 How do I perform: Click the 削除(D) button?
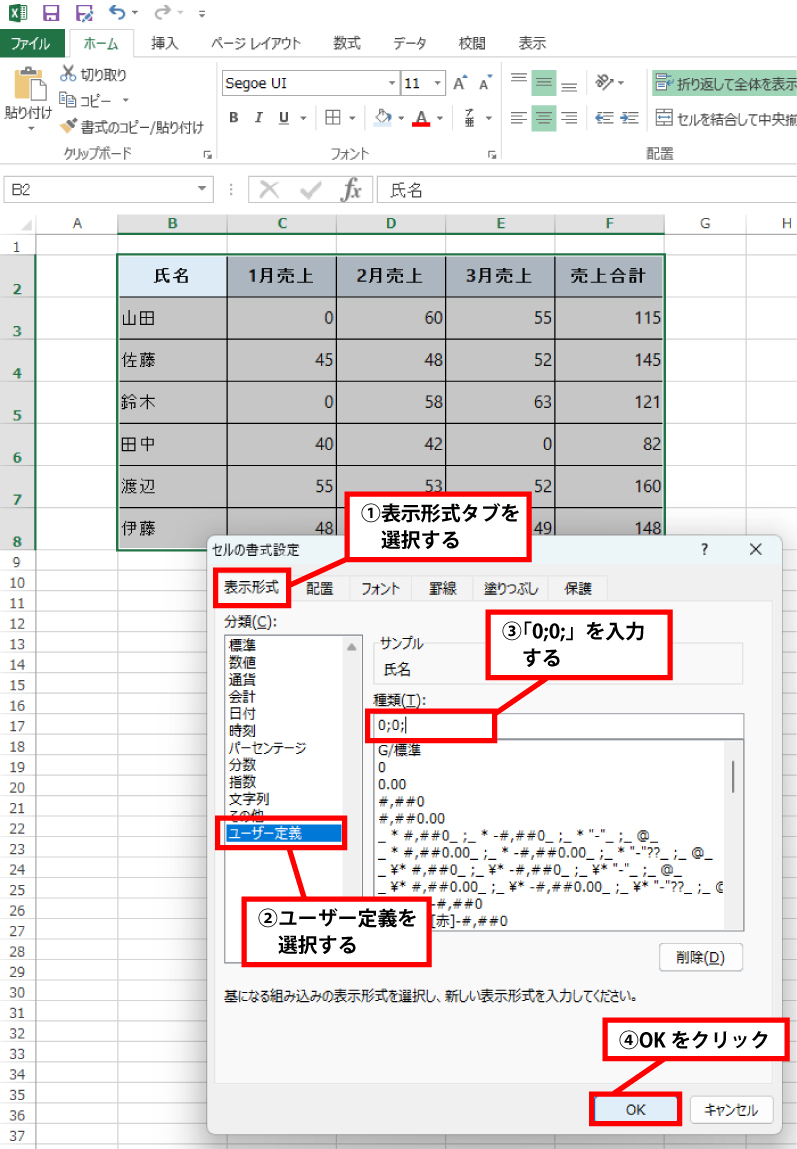click(x=700, y=957)
